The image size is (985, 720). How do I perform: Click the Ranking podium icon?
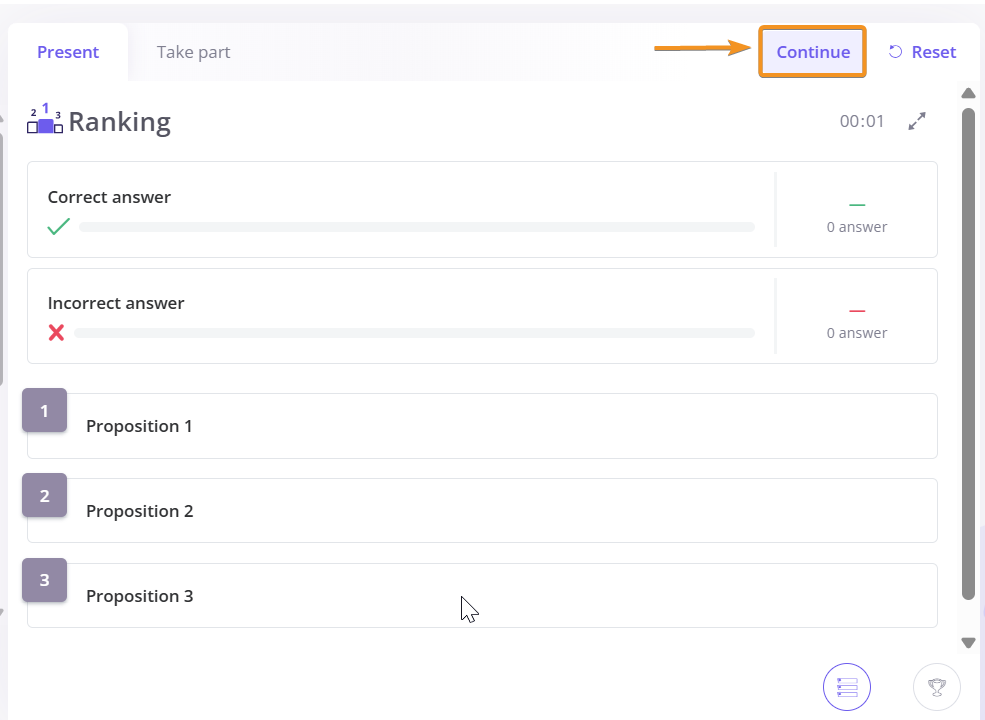point(45,118)
